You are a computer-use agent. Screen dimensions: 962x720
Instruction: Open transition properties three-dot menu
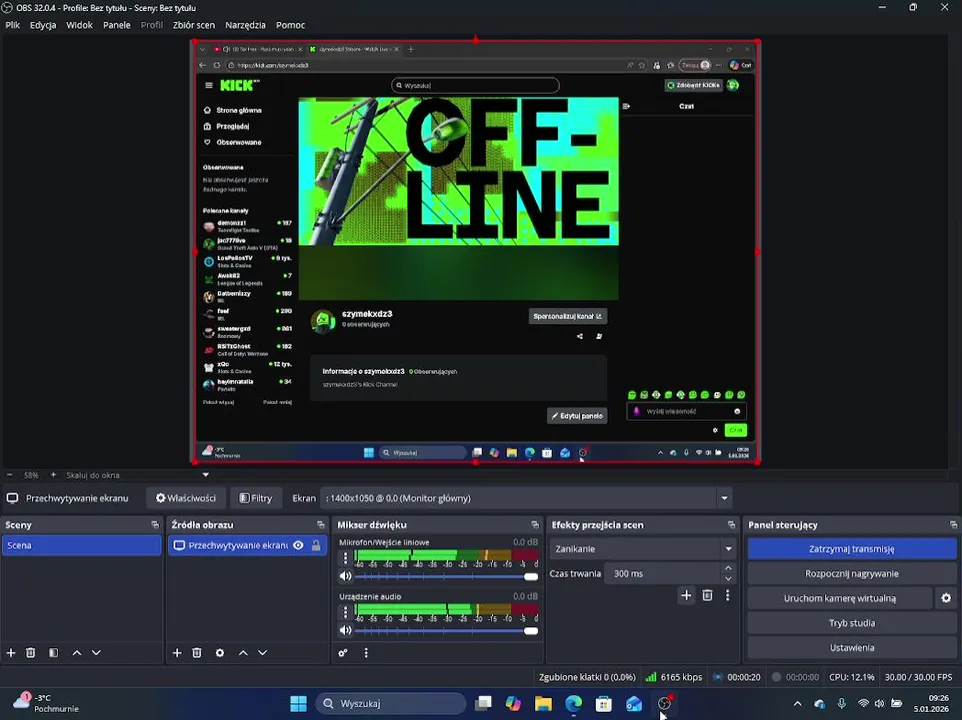pyautogui.click(x=728, y=595)
